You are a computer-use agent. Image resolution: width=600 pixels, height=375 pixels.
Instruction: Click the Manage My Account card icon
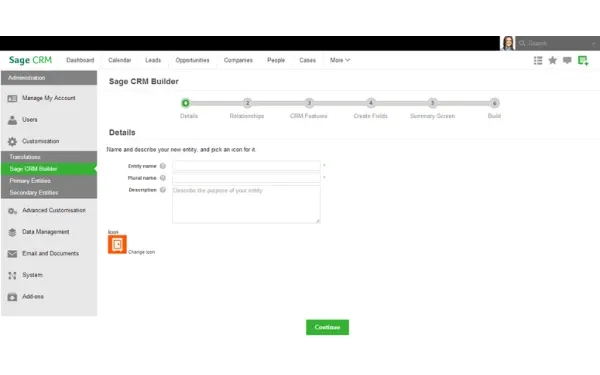12,98
